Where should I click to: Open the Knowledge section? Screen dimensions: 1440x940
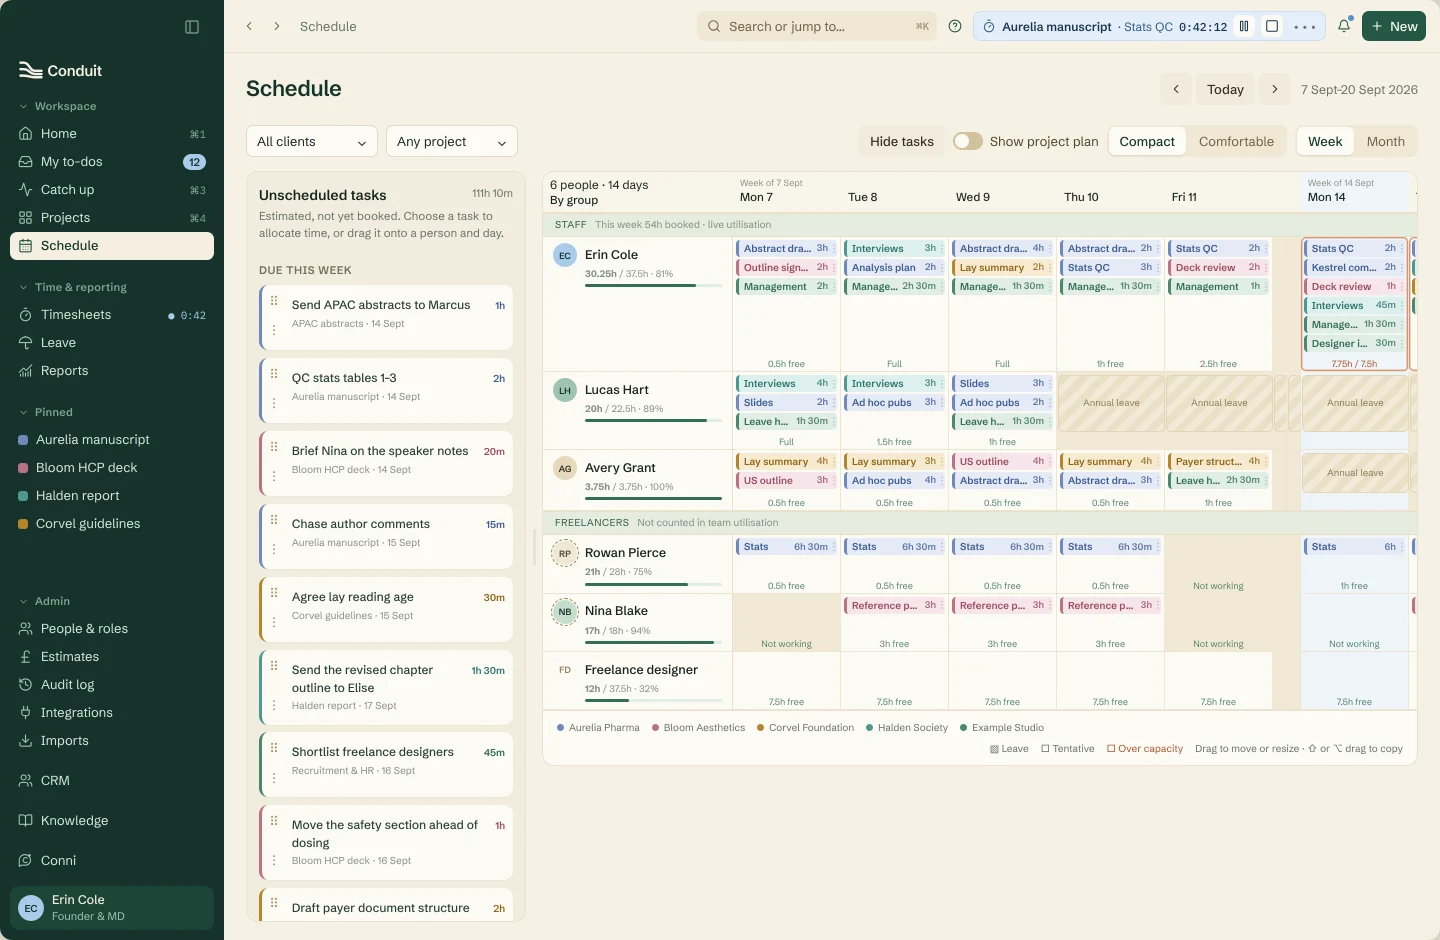click(x=112, y=821)
